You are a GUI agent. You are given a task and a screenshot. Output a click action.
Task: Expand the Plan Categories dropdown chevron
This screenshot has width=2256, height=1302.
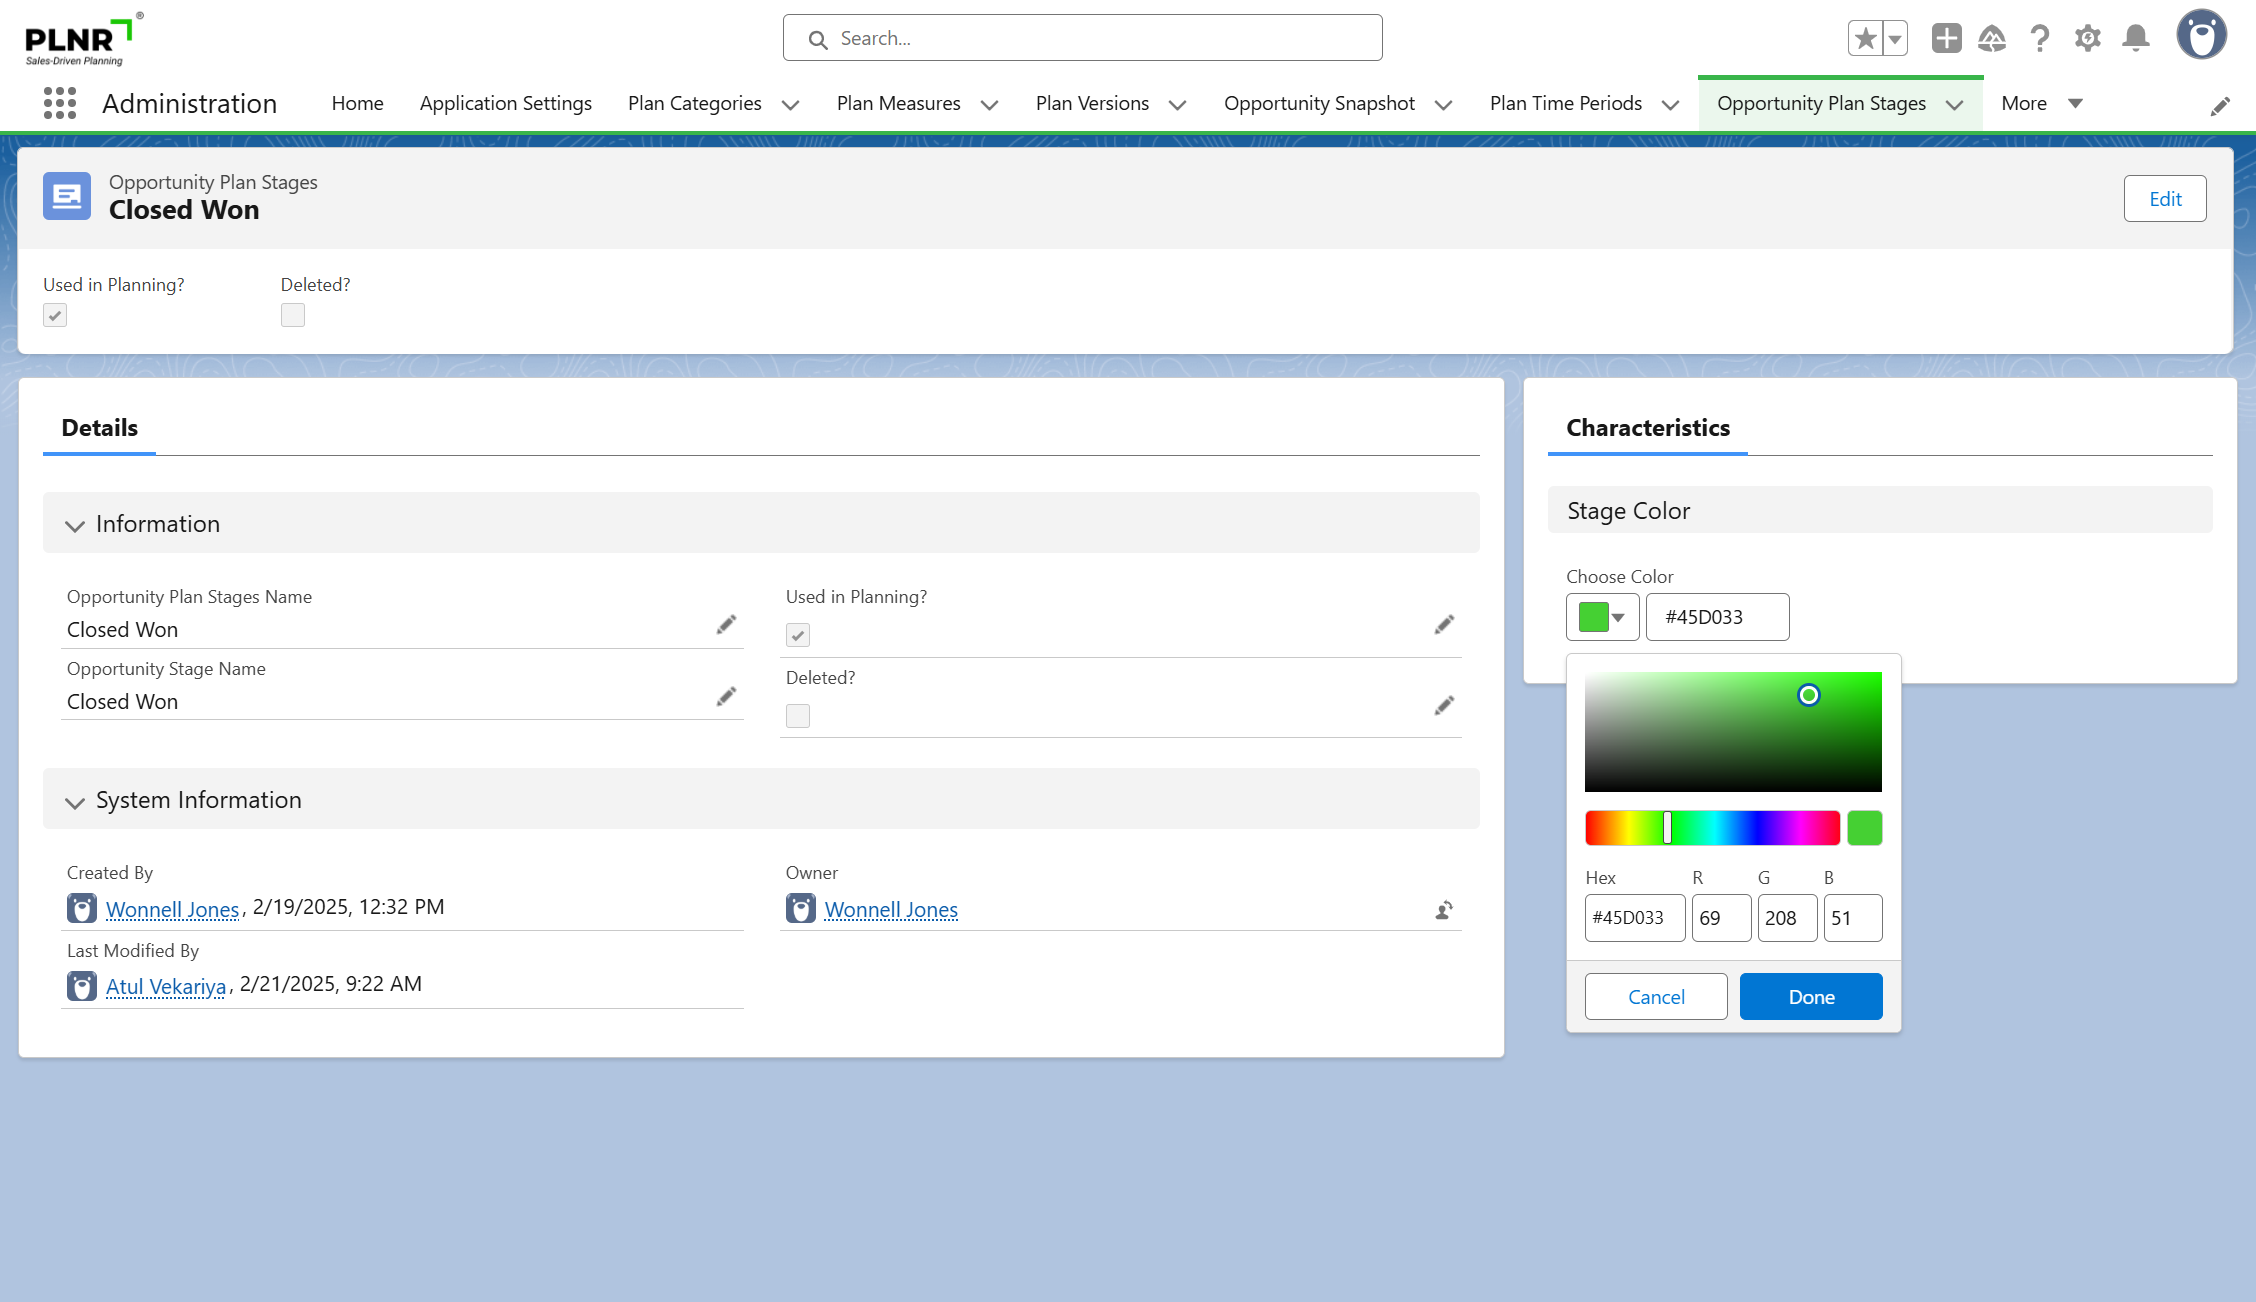(790, 105)
